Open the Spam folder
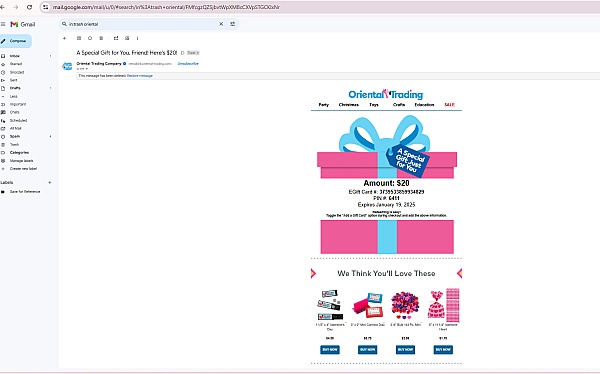 click(x=15, y=136)
